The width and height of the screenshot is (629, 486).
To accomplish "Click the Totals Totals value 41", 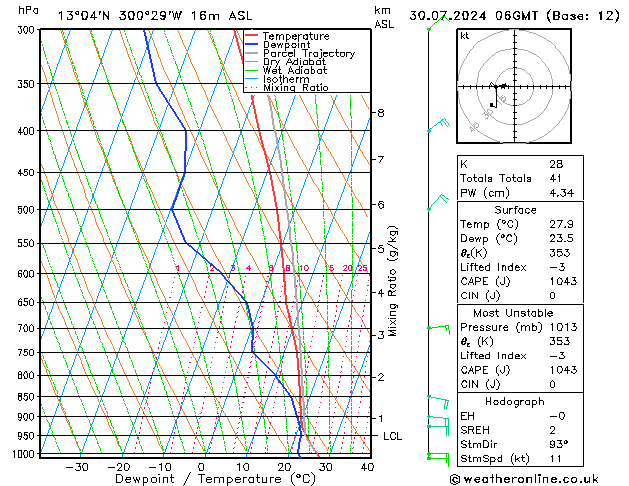I will 555,178.
